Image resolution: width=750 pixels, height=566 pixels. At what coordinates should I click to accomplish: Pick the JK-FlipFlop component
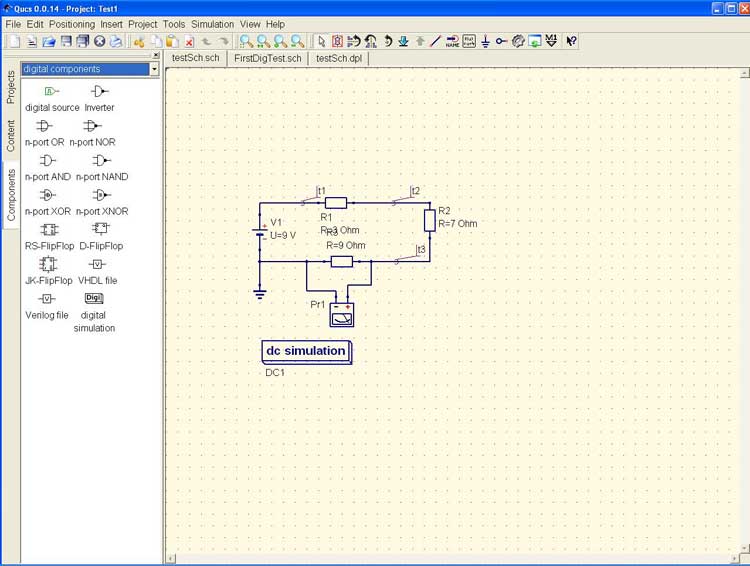pos(48,271)
